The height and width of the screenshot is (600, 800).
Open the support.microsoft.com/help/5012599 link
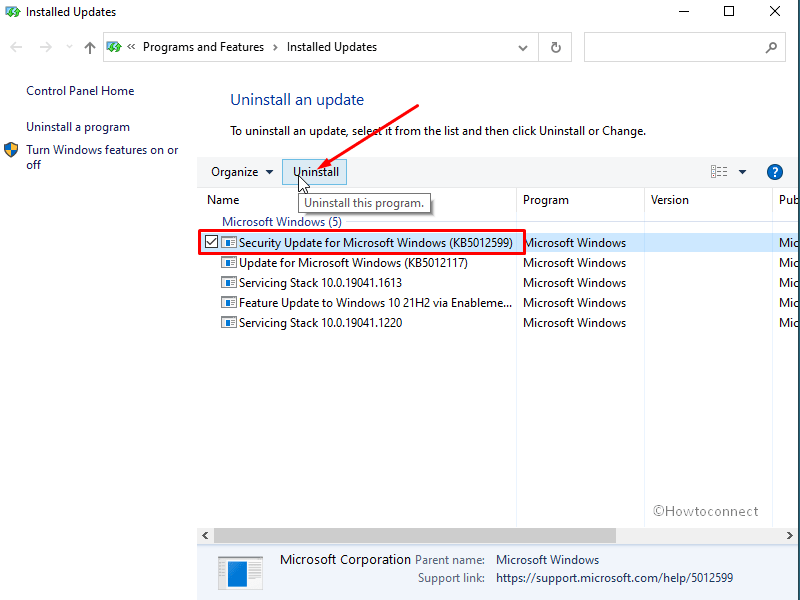(x=614, y=578)
